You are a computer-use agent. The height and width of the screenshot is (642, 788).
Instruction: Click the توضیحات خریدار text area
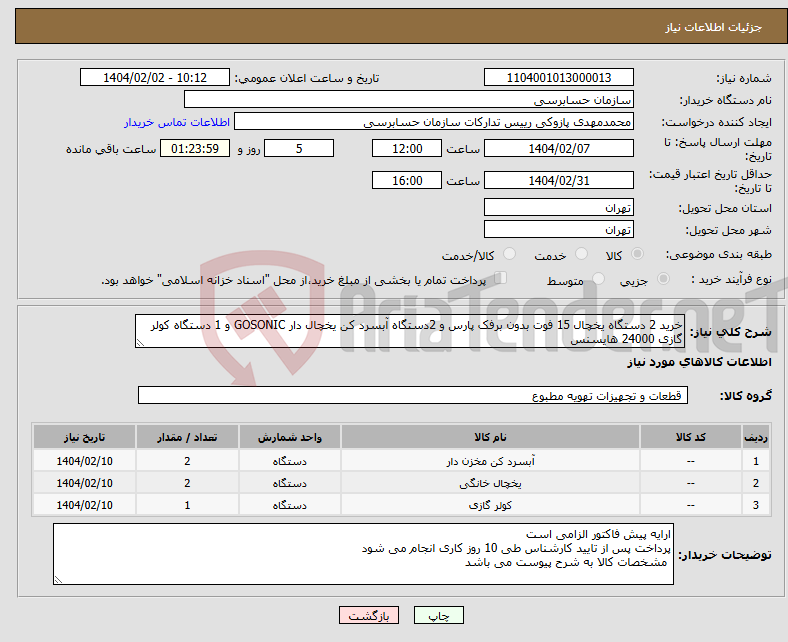[x=363, y=554]
